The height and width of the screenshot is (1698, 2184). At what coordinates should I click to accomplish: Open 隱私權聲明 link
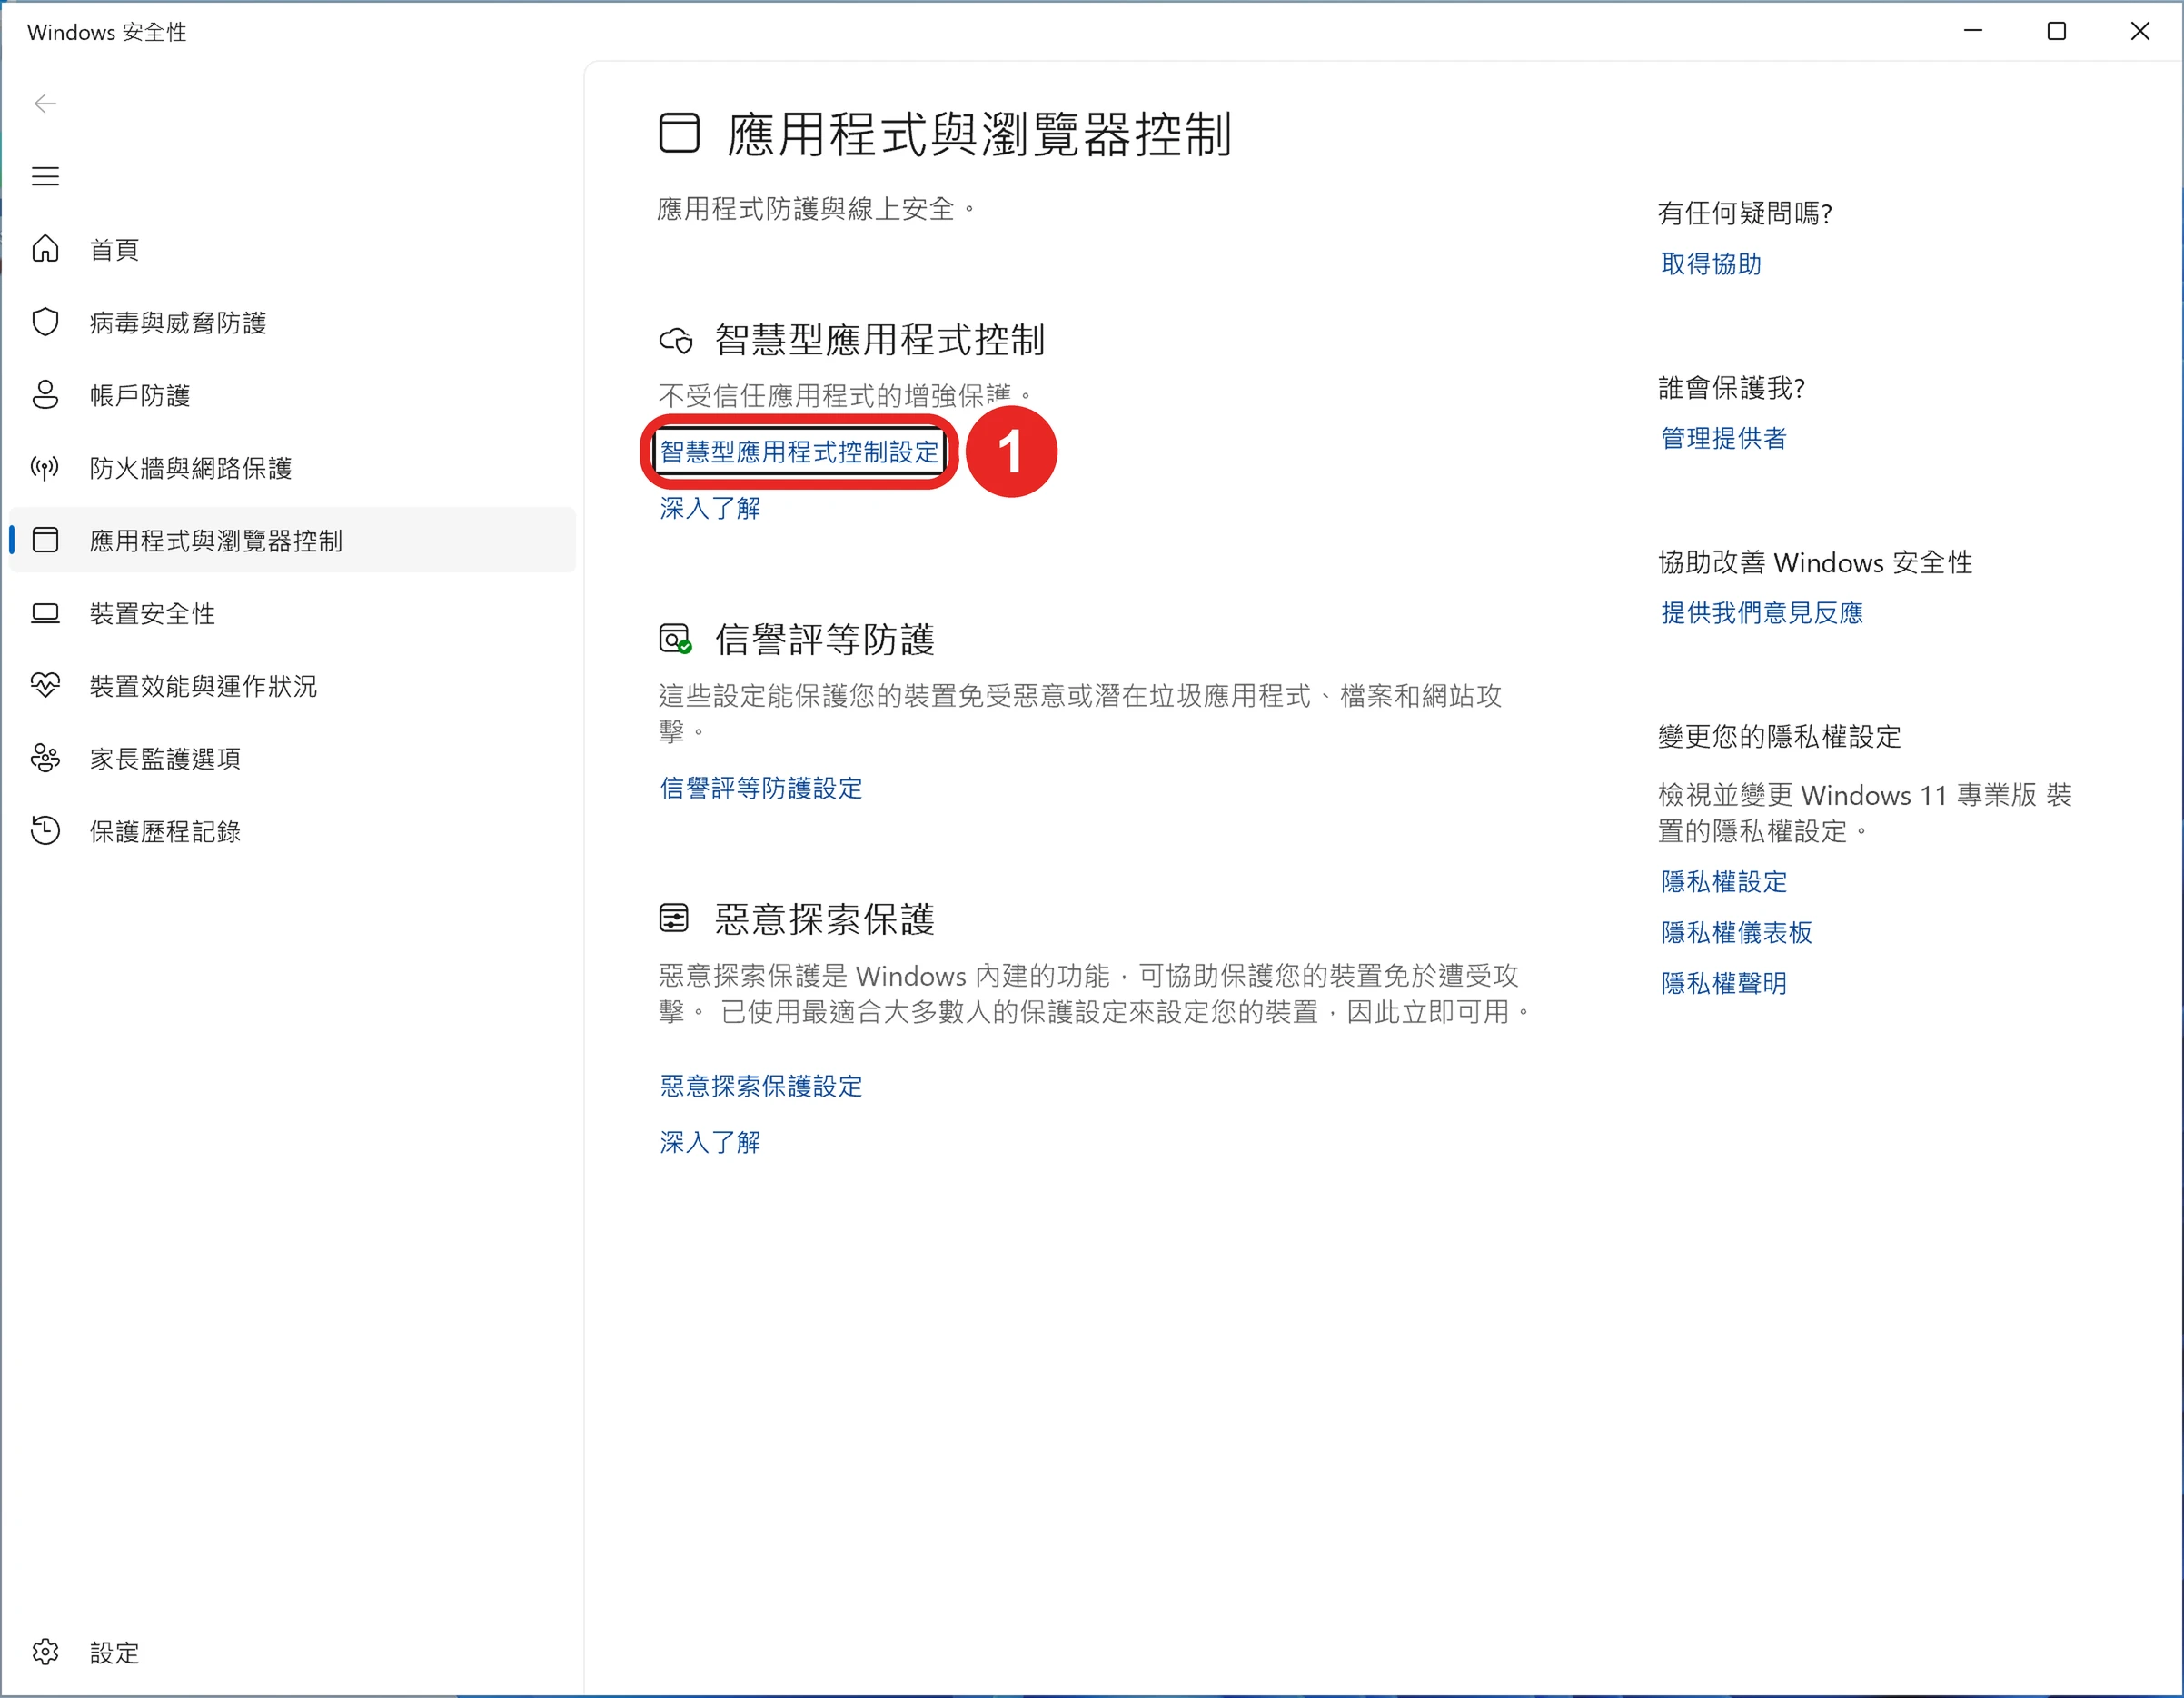[1724, 984]
